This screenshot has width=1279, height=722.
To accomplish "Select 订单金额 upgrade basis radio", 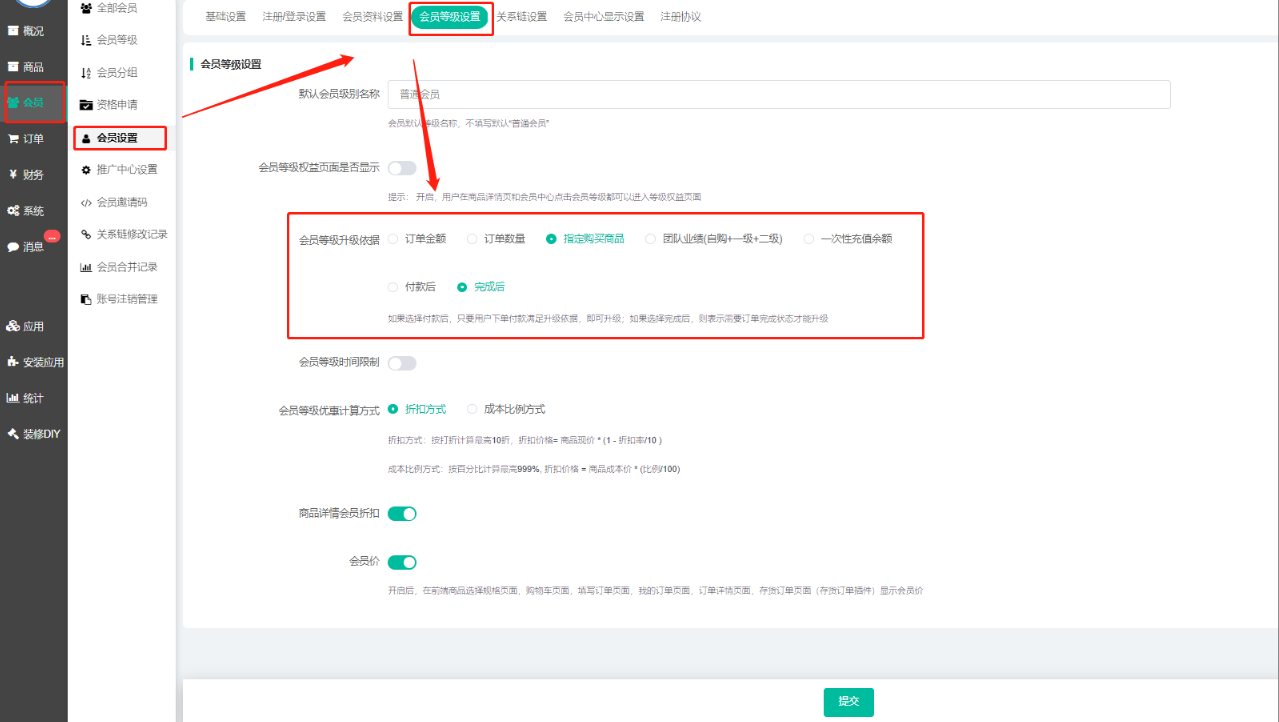I will pyautogui.click(x=393, y=239).
